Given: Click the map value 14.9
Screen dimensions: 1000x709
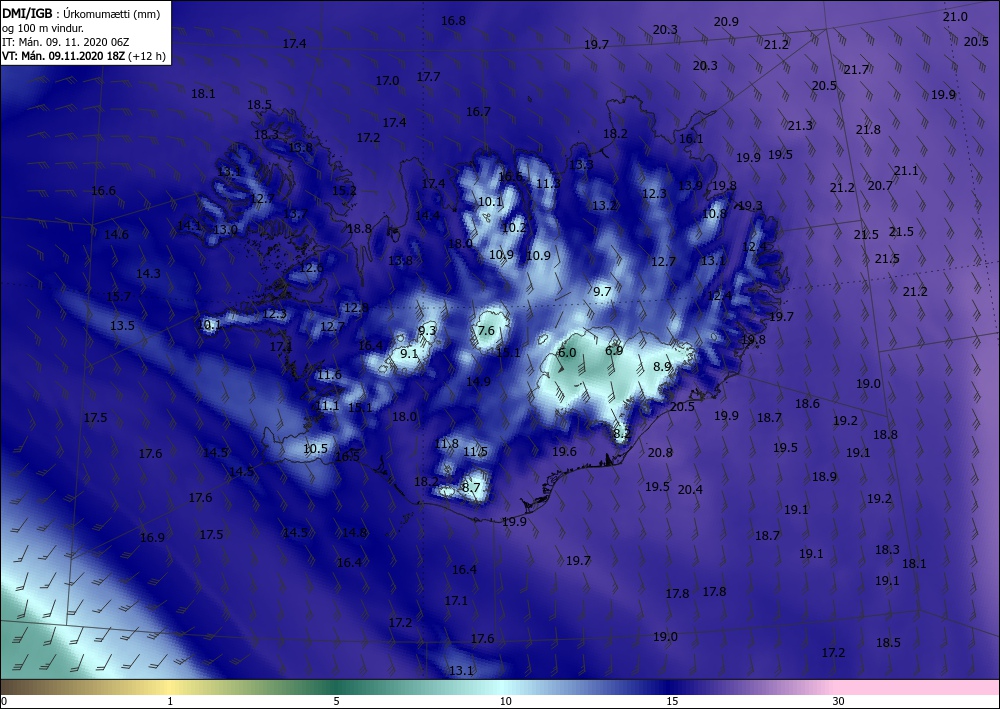Looking at the screenshot, I should (478, 381).
